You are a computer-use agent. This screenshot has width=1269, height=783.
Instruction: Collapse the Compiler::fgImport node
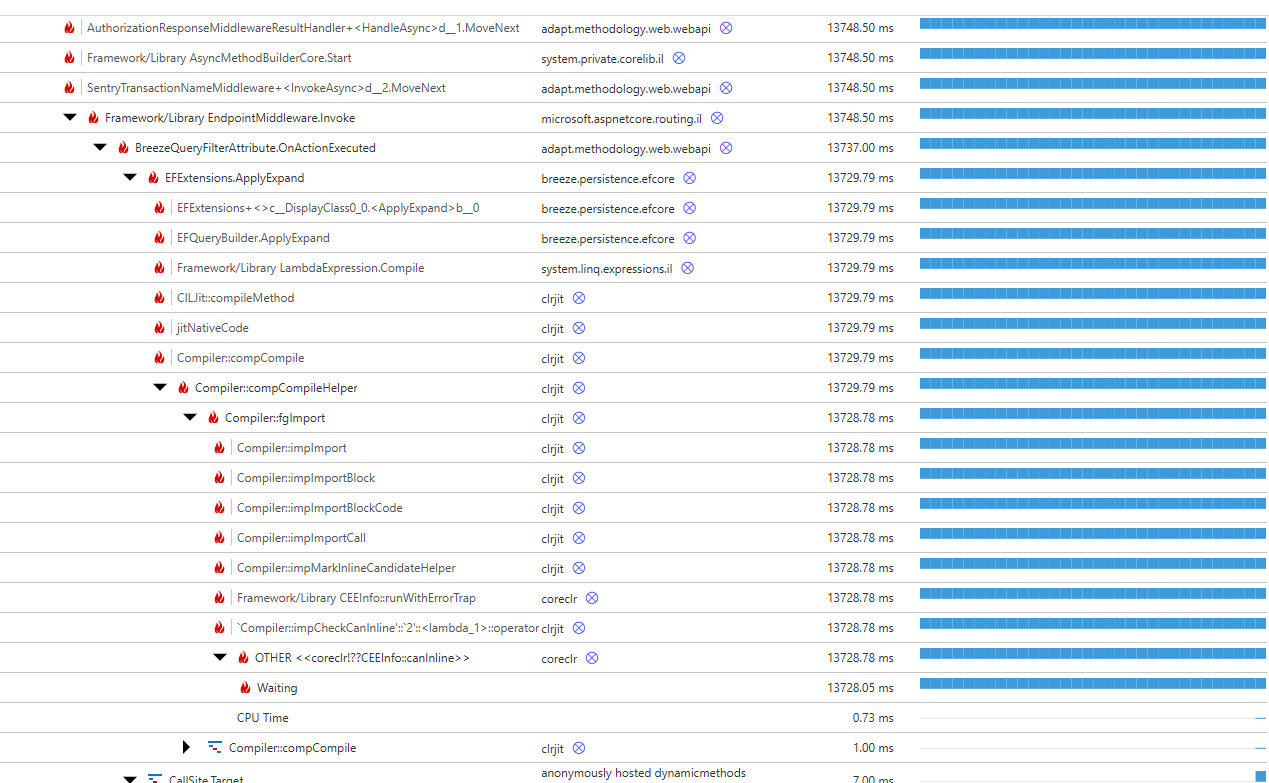[x=190, y=418]
